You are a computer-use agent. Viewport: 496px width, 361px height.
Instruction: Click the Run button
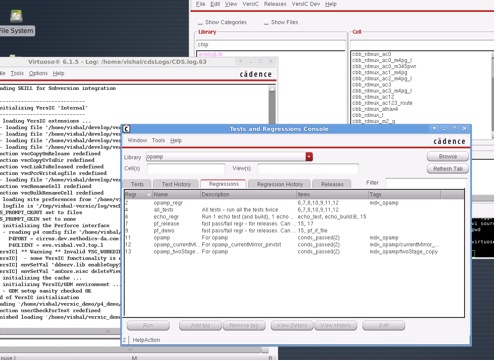(148, 325)
